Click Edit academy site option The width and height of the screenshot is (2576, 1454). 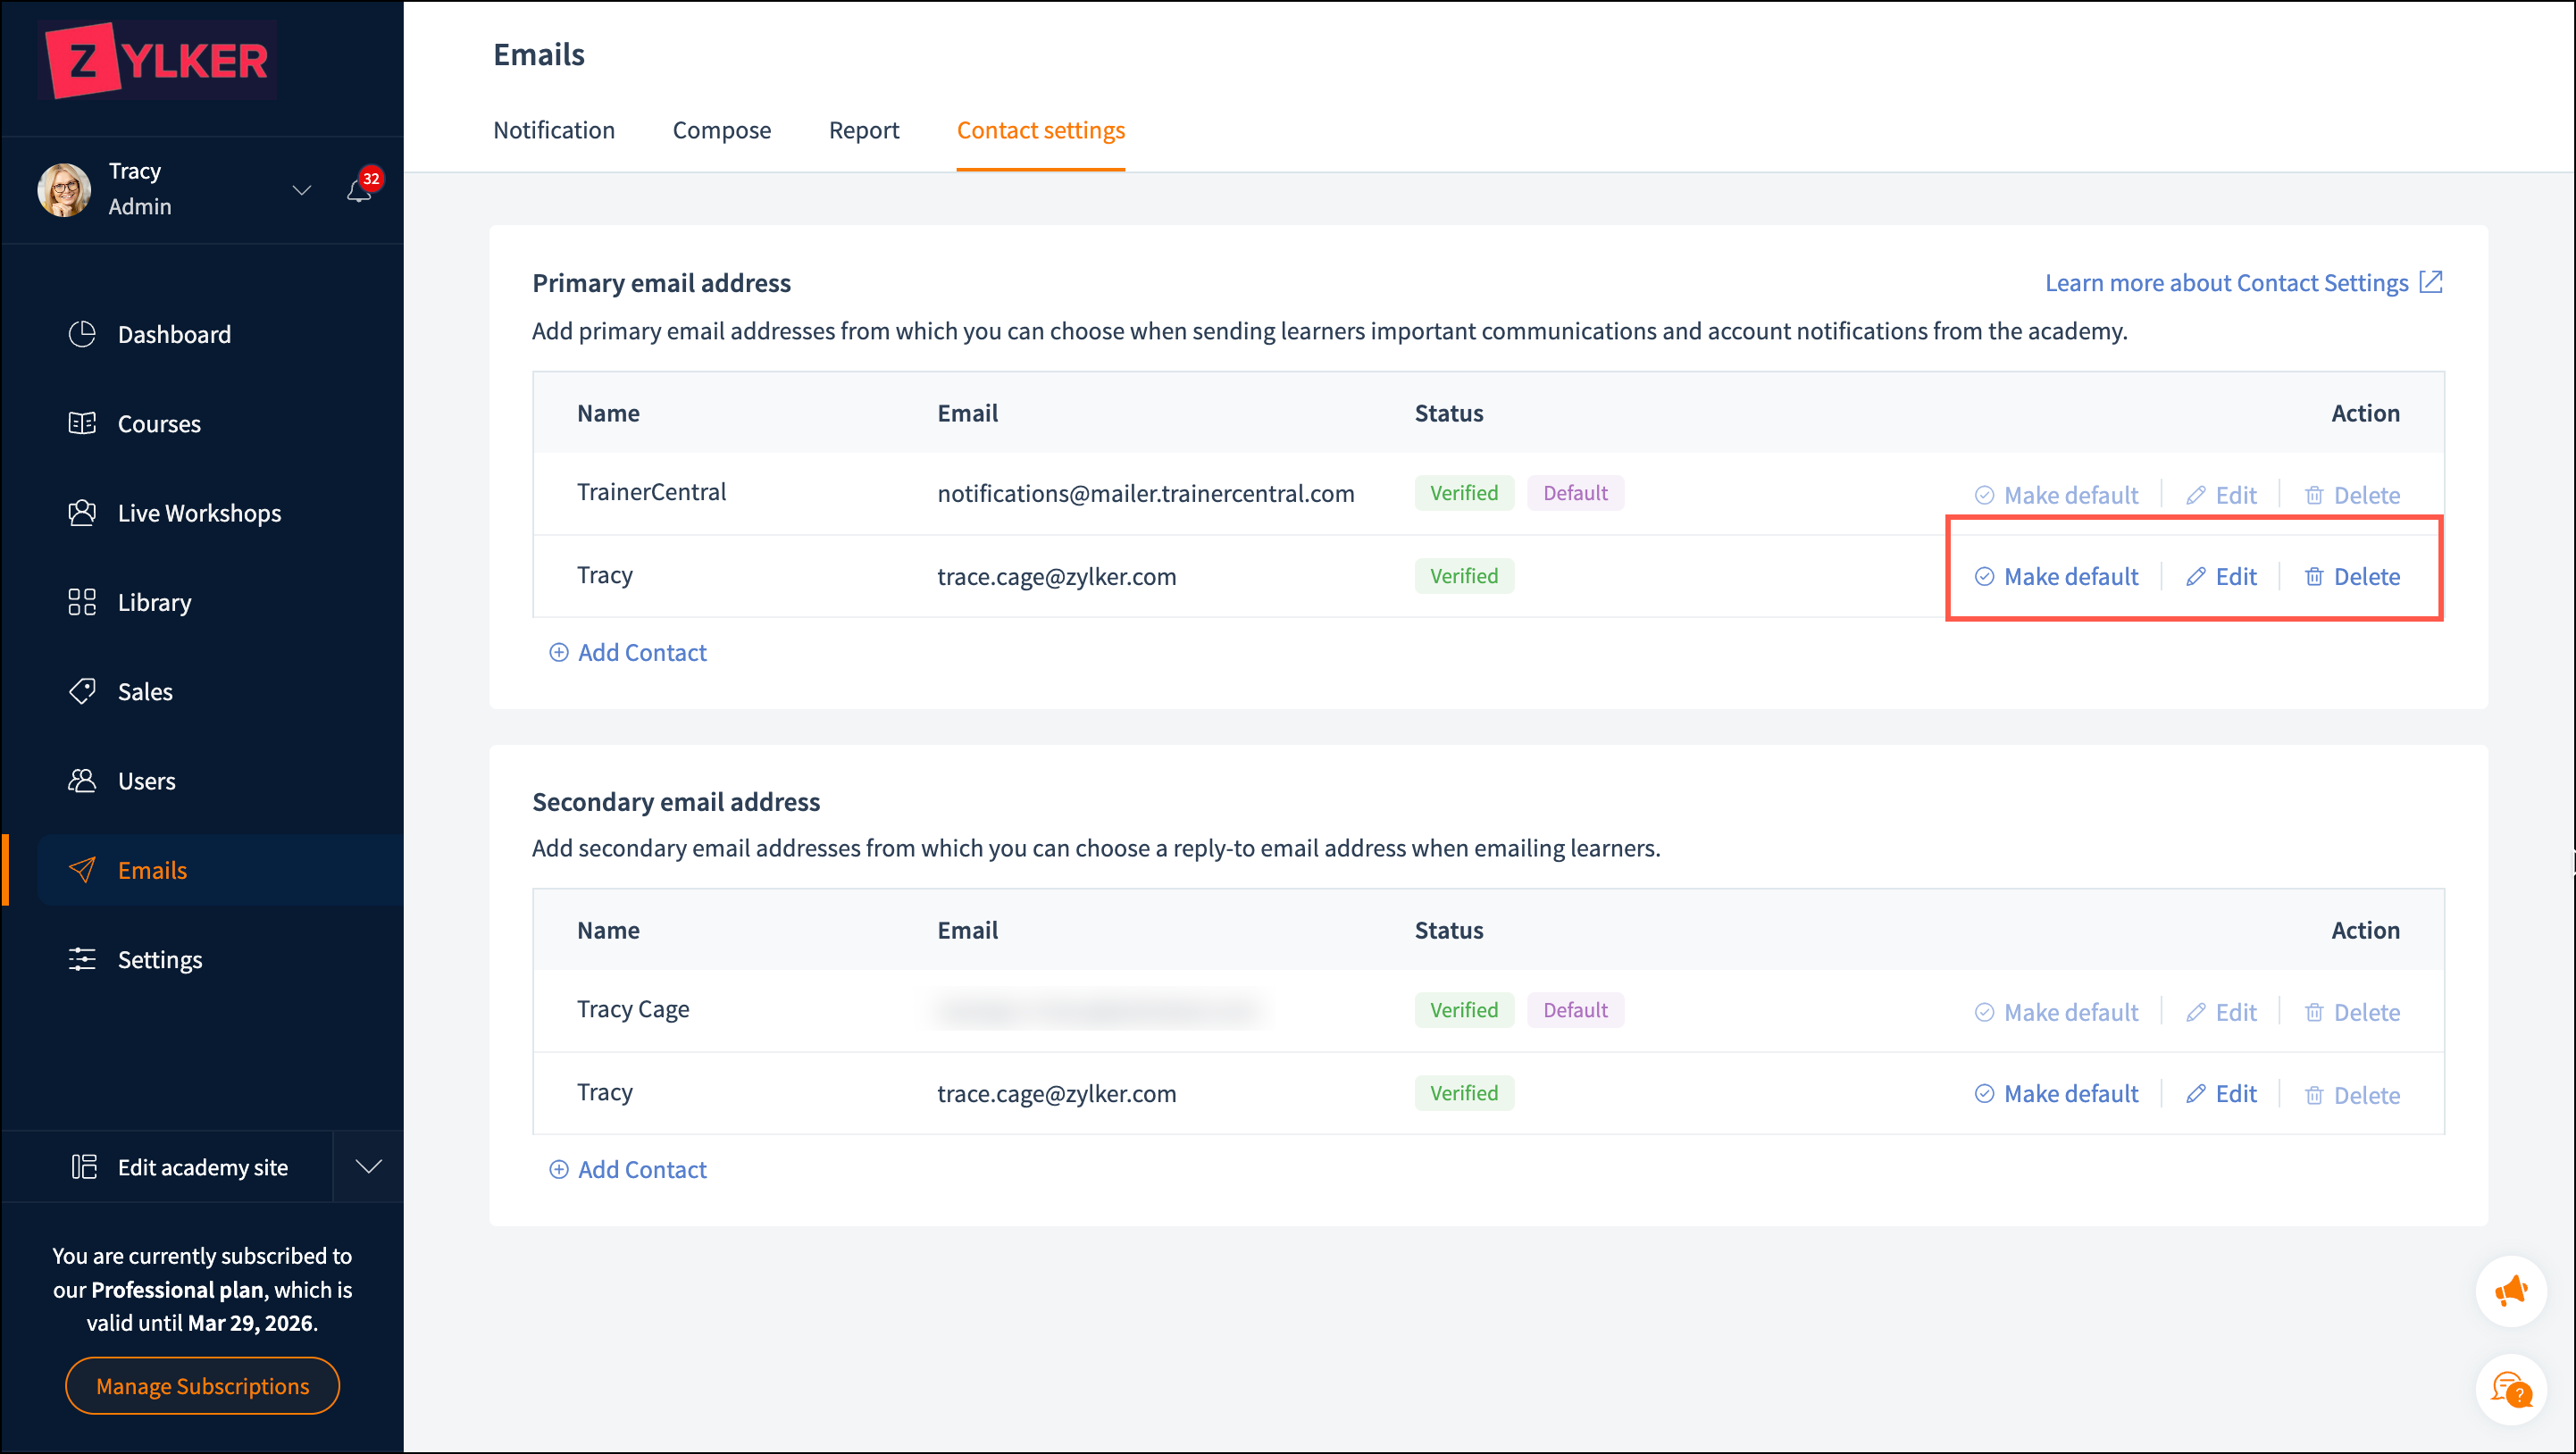coord(202,1166)
